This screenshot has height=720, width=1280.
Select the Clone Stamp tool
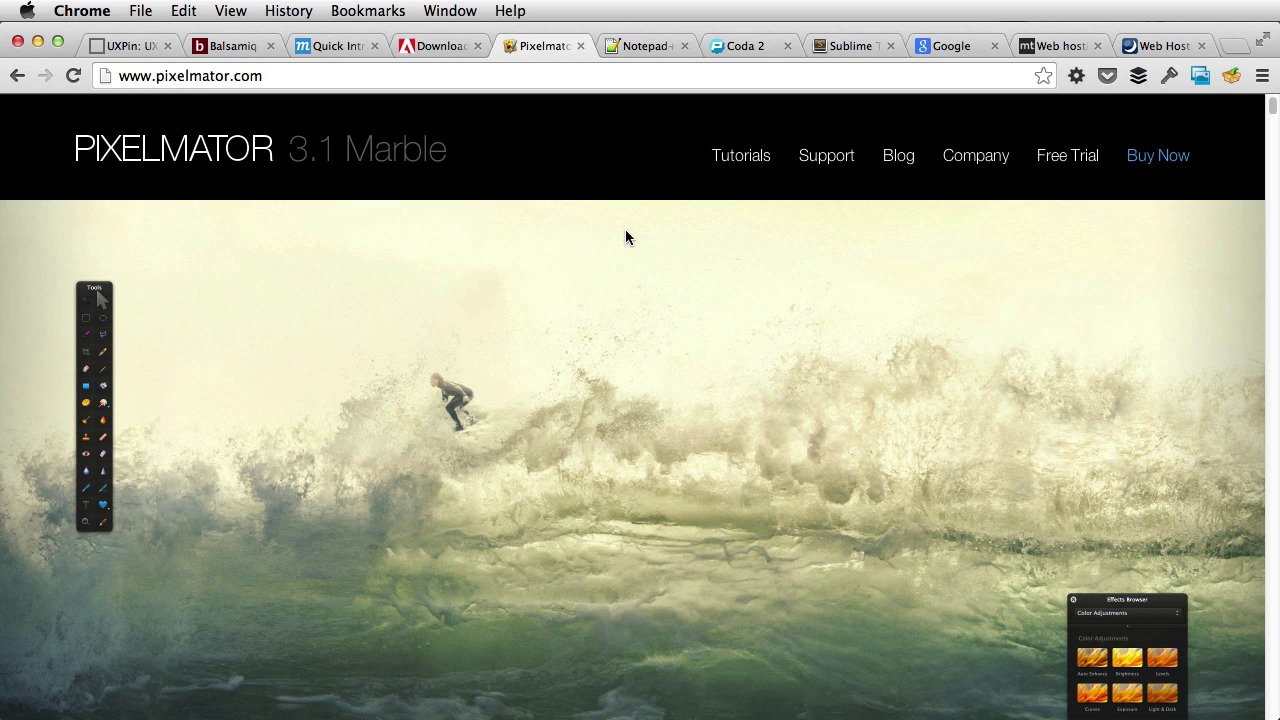[86, 436]
